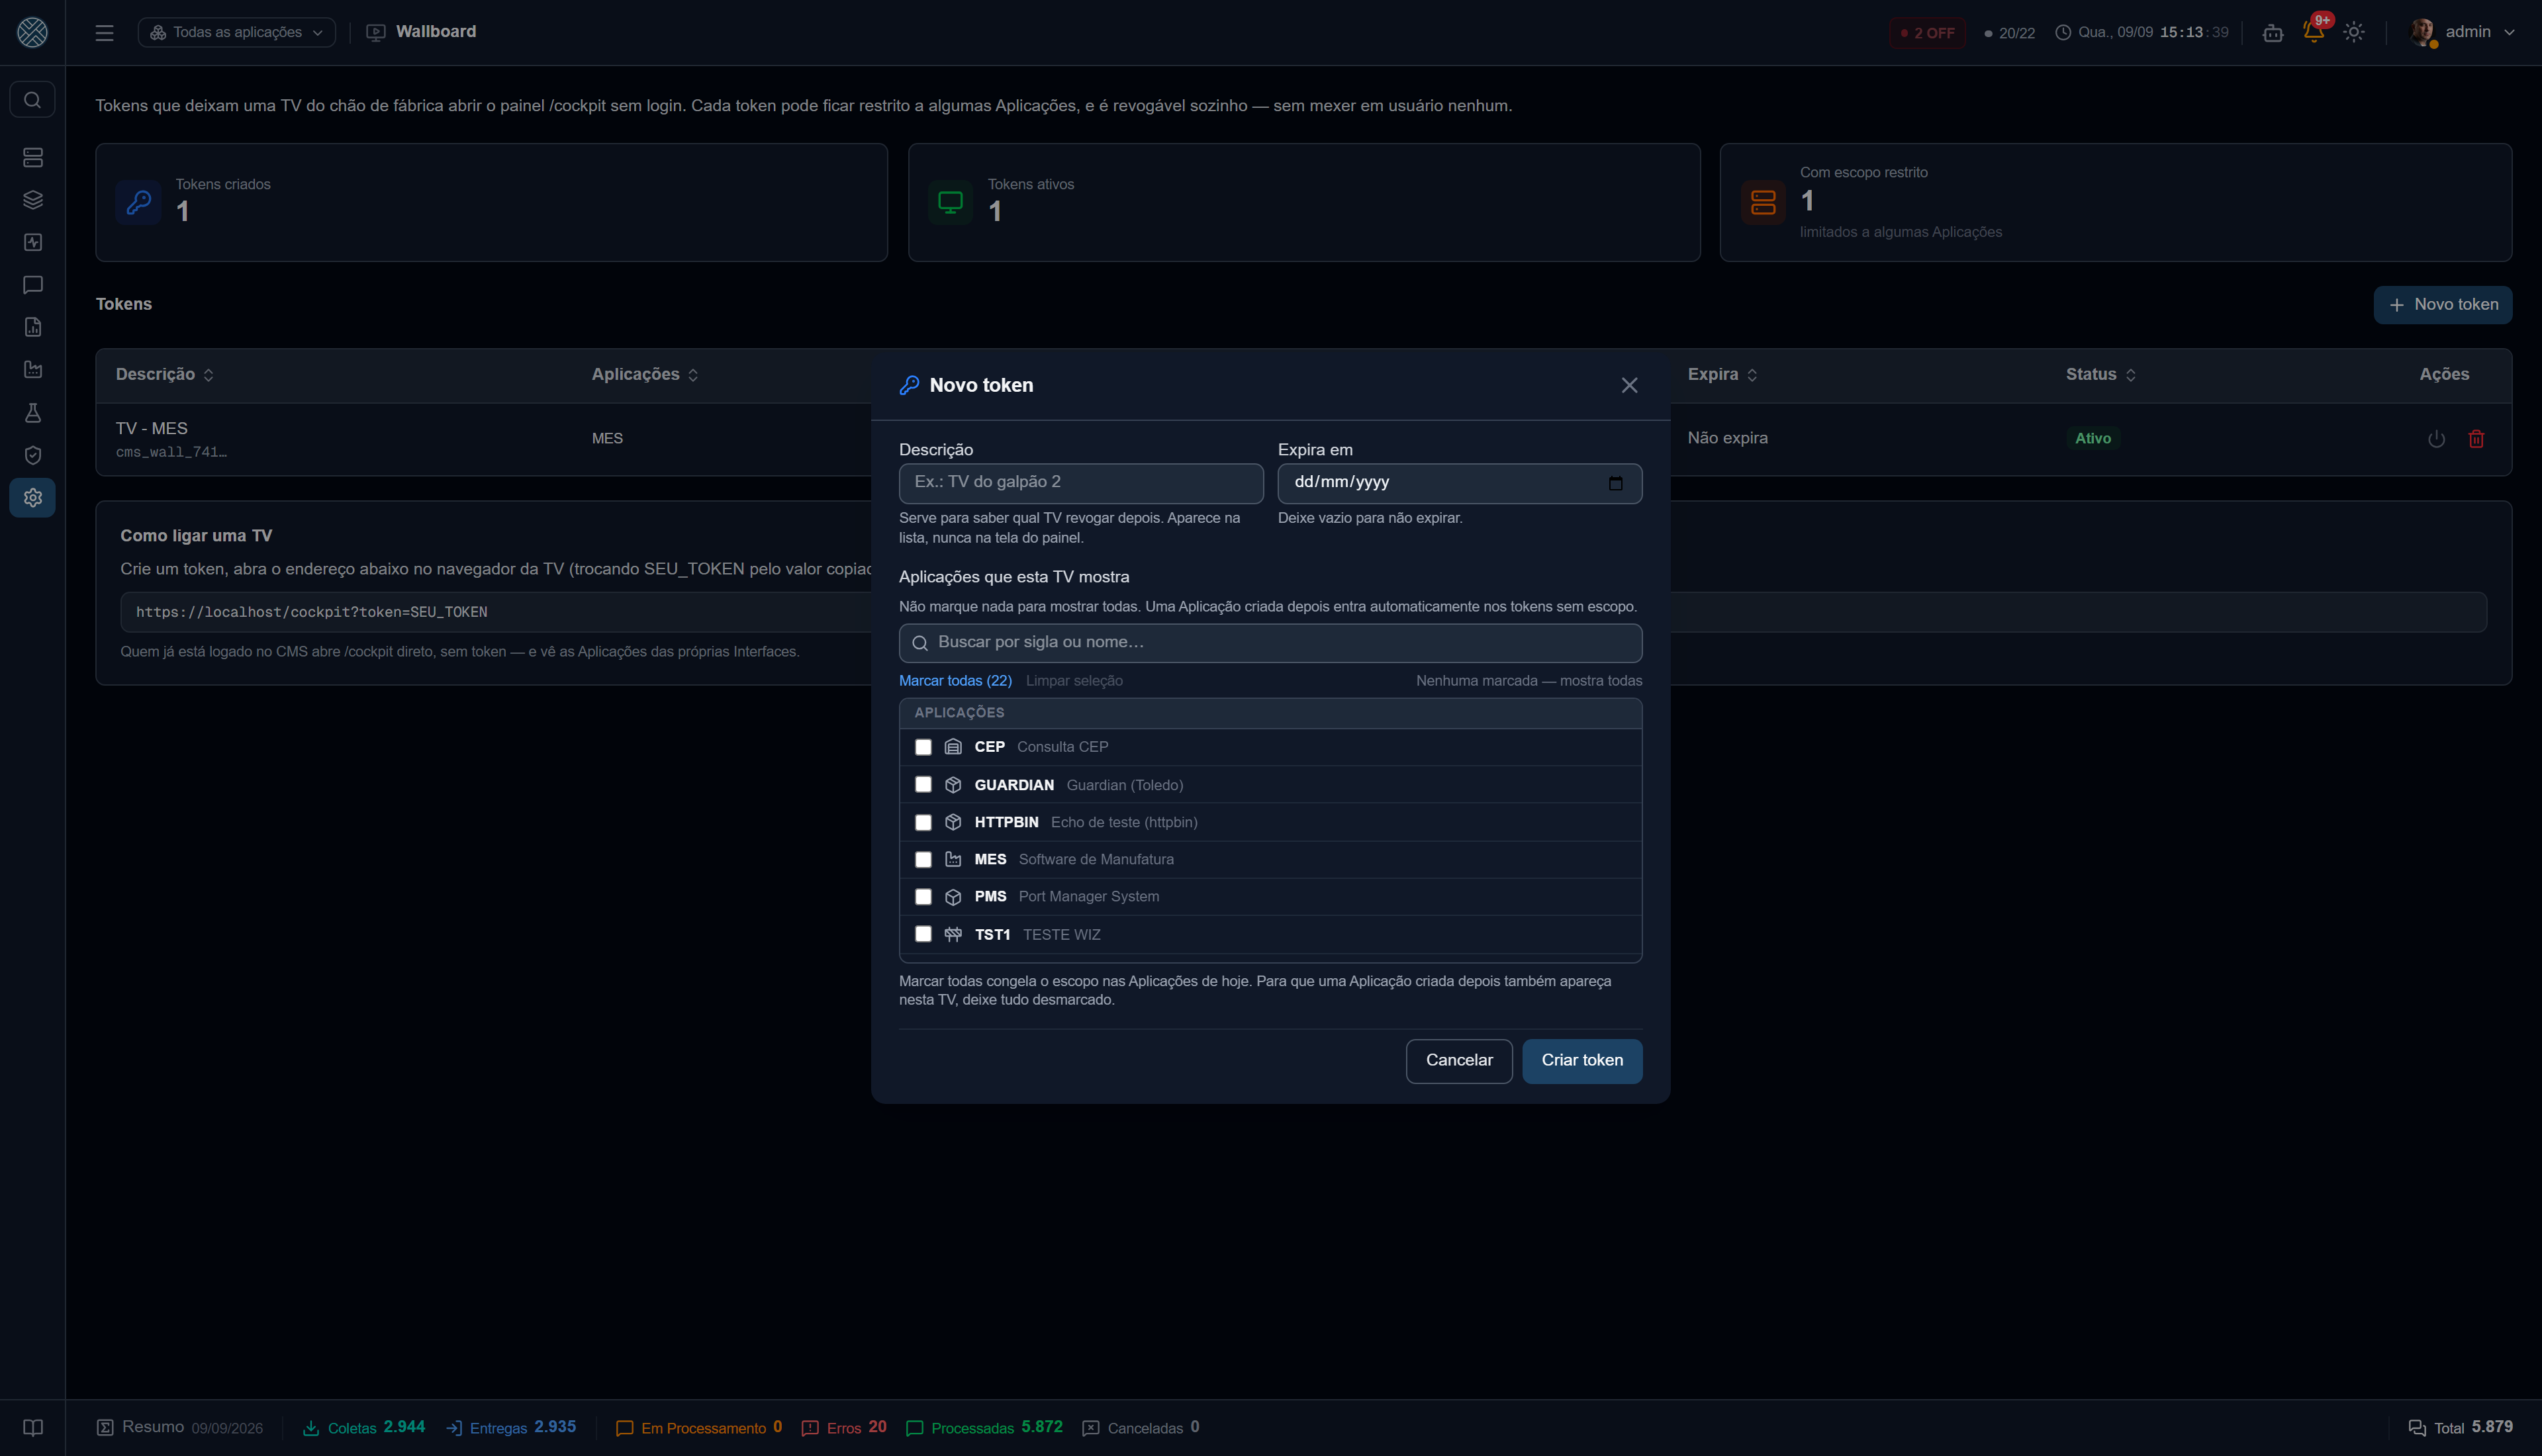2542x1456 pixels.
Task: Check the MES Software de Manufatura checkbox
Action: [923, 859]
